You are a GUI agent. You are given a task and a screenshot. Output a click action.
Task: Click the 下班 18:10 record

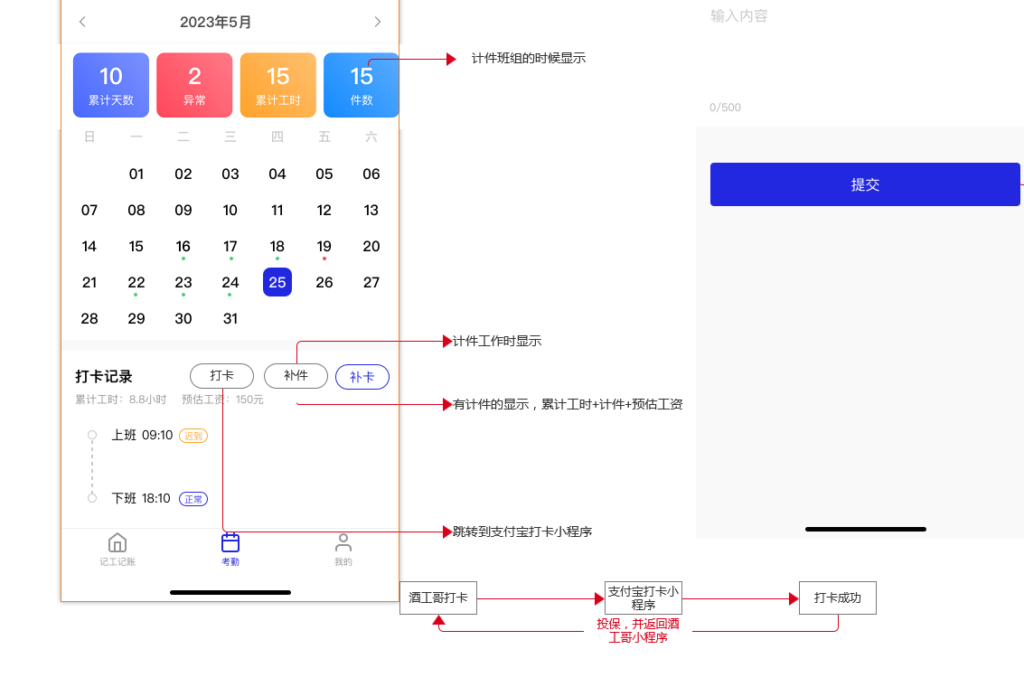coord(141,498)
